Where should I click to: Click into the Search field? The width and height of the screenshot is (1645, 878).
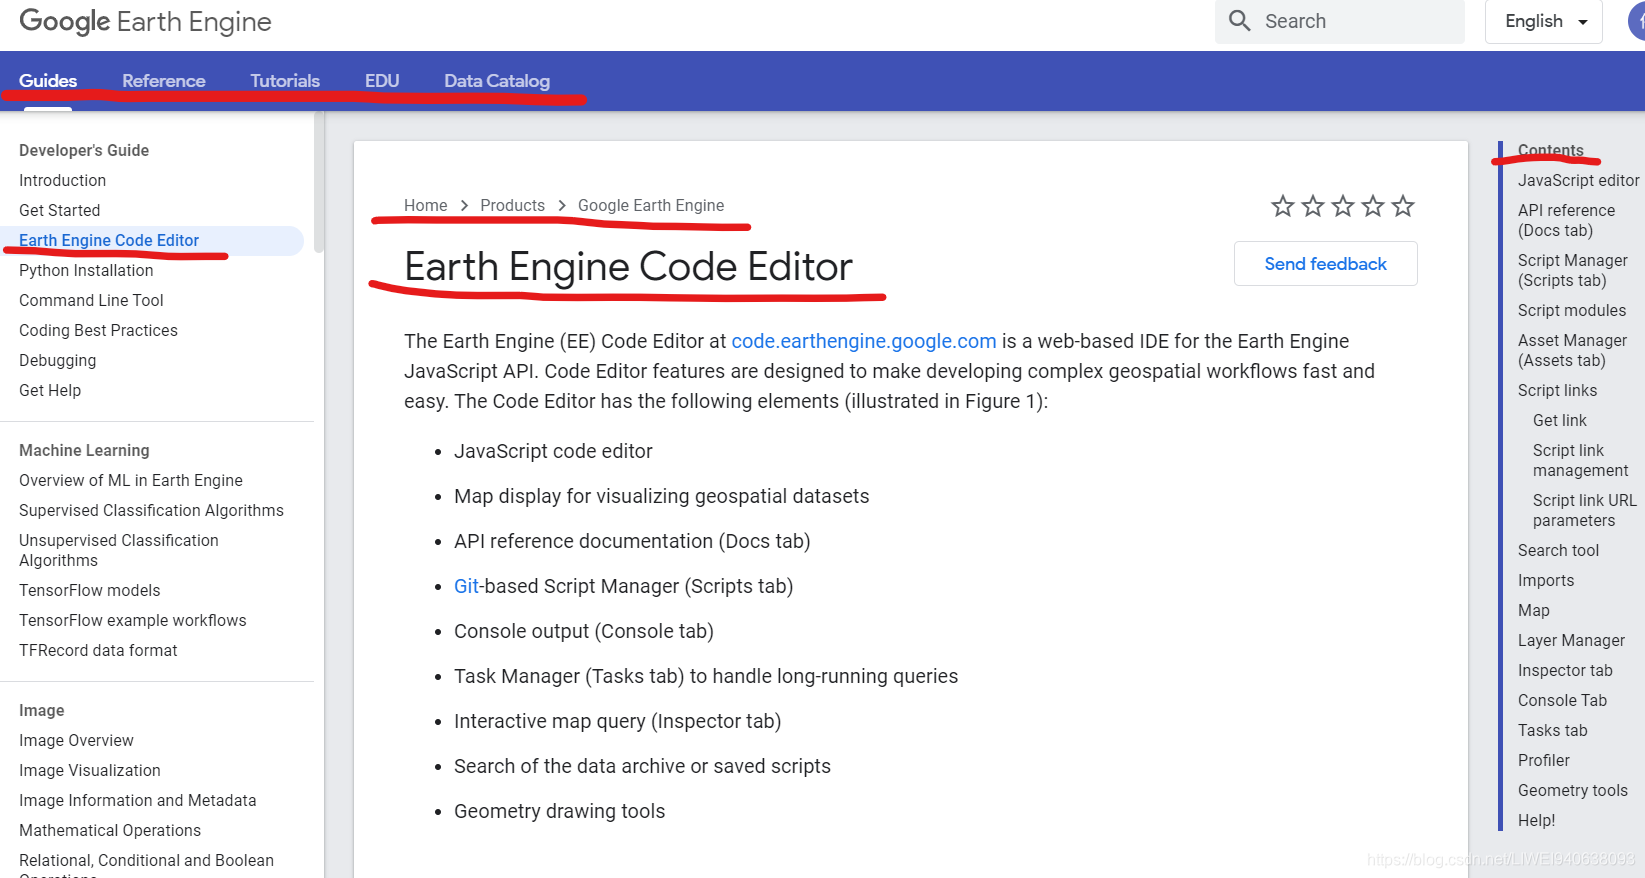coord(1340,21)
